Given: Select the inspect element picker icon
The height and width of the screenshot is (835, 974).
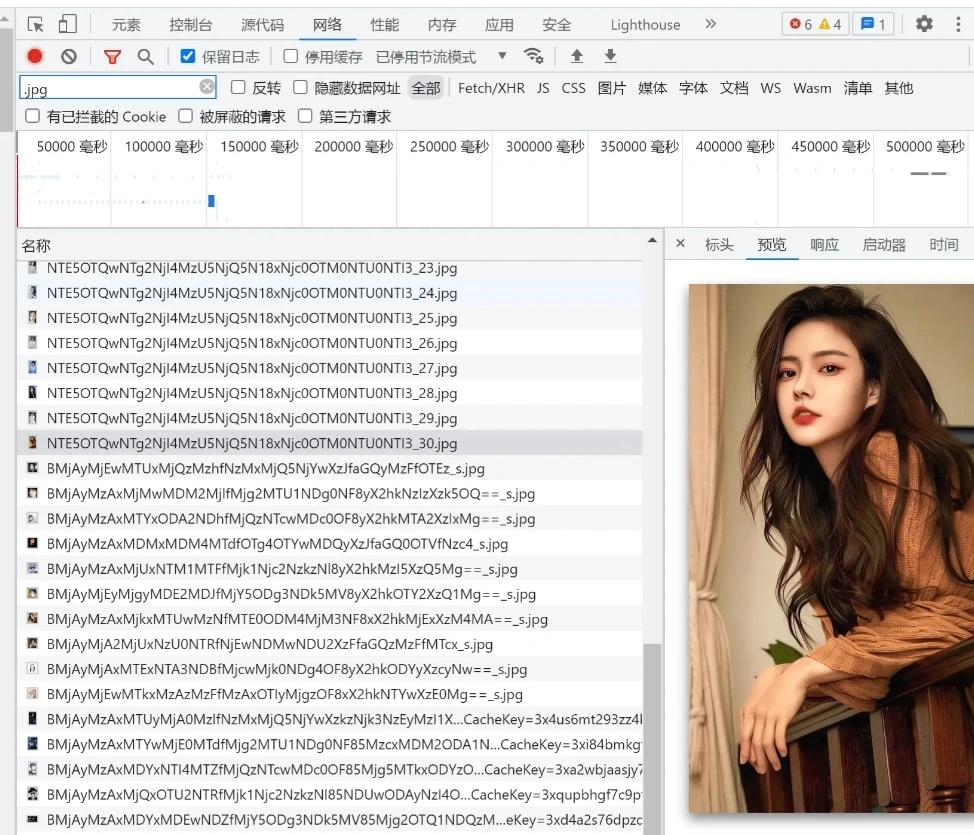Looking at the screenshot, I should pyautogui.click(x=35, y=24).
